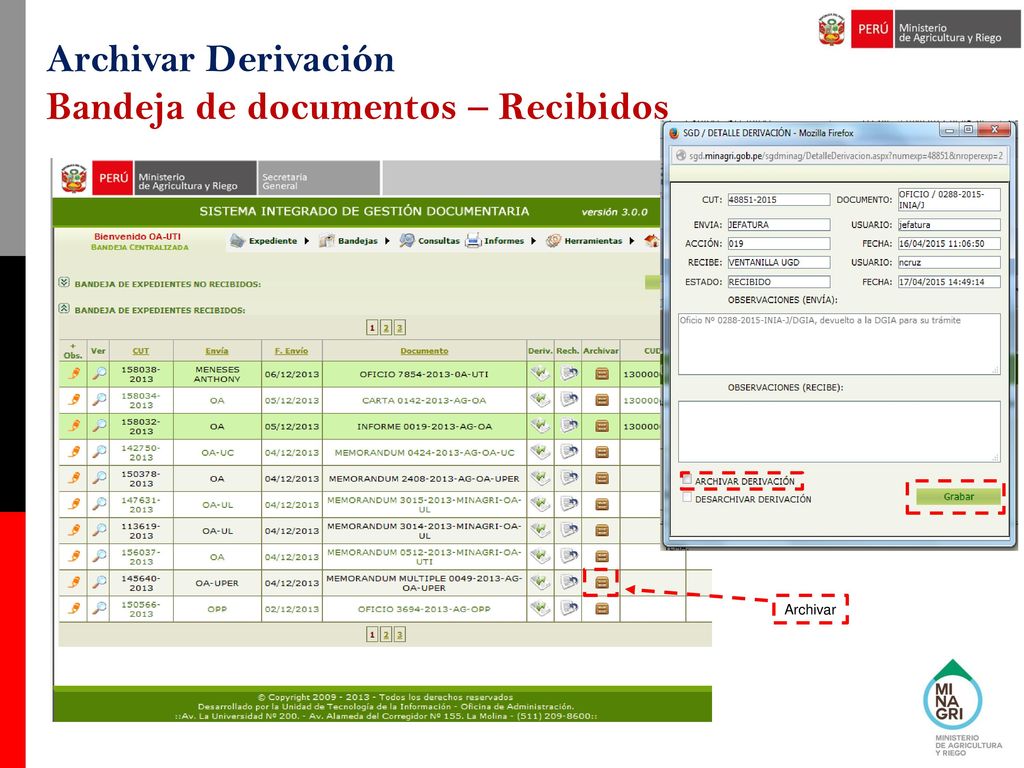
Task: Click Observaciones (Envía) text area
Action: [x=839, y=344]
